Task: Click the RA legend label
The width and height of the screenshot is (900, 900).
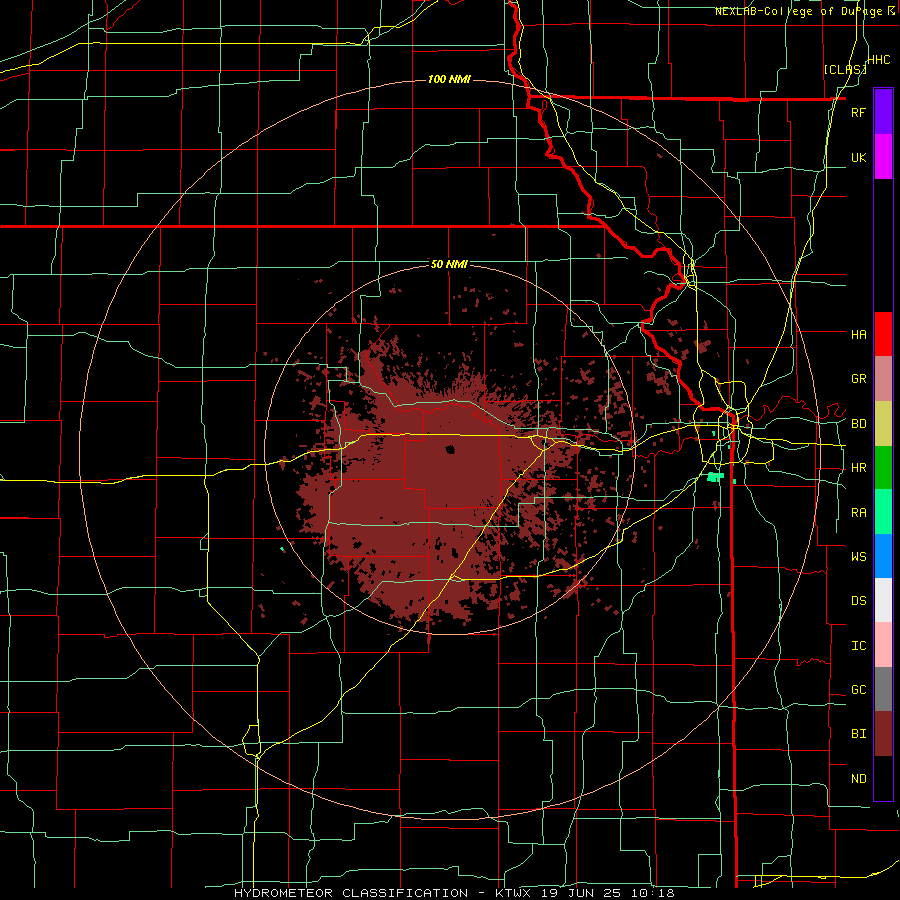Action: [858, 513]
